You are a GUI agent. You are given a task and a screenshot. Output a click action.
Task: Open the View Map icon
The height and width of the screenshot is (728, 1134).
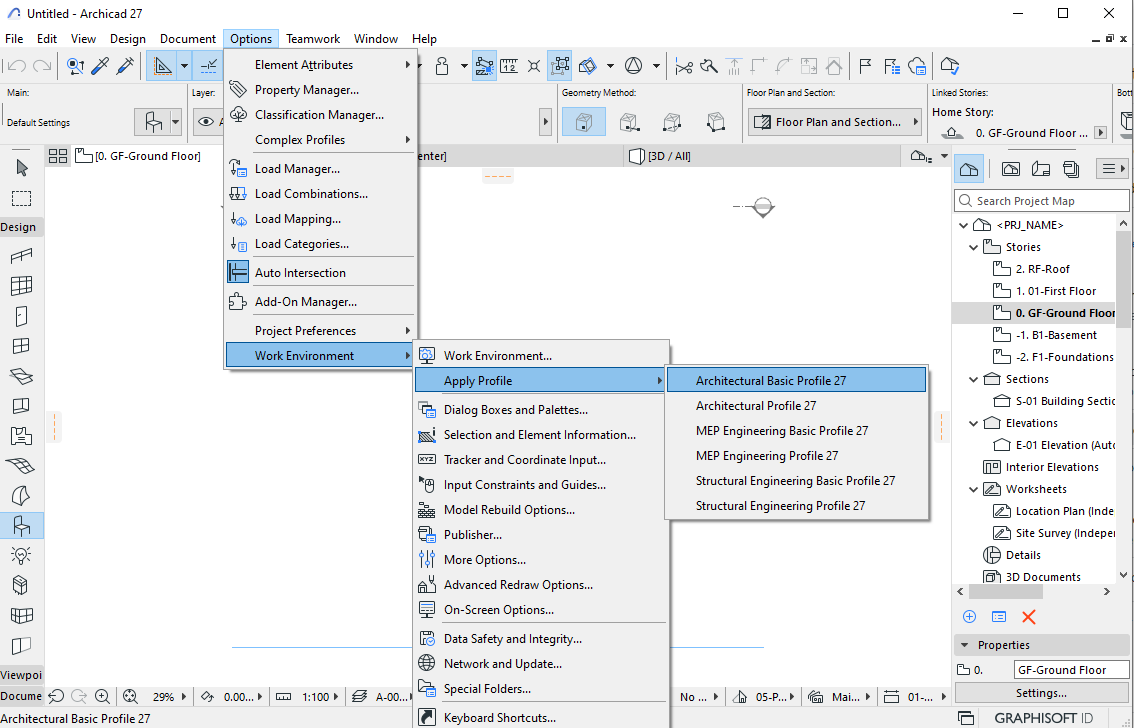(1010, 169)
